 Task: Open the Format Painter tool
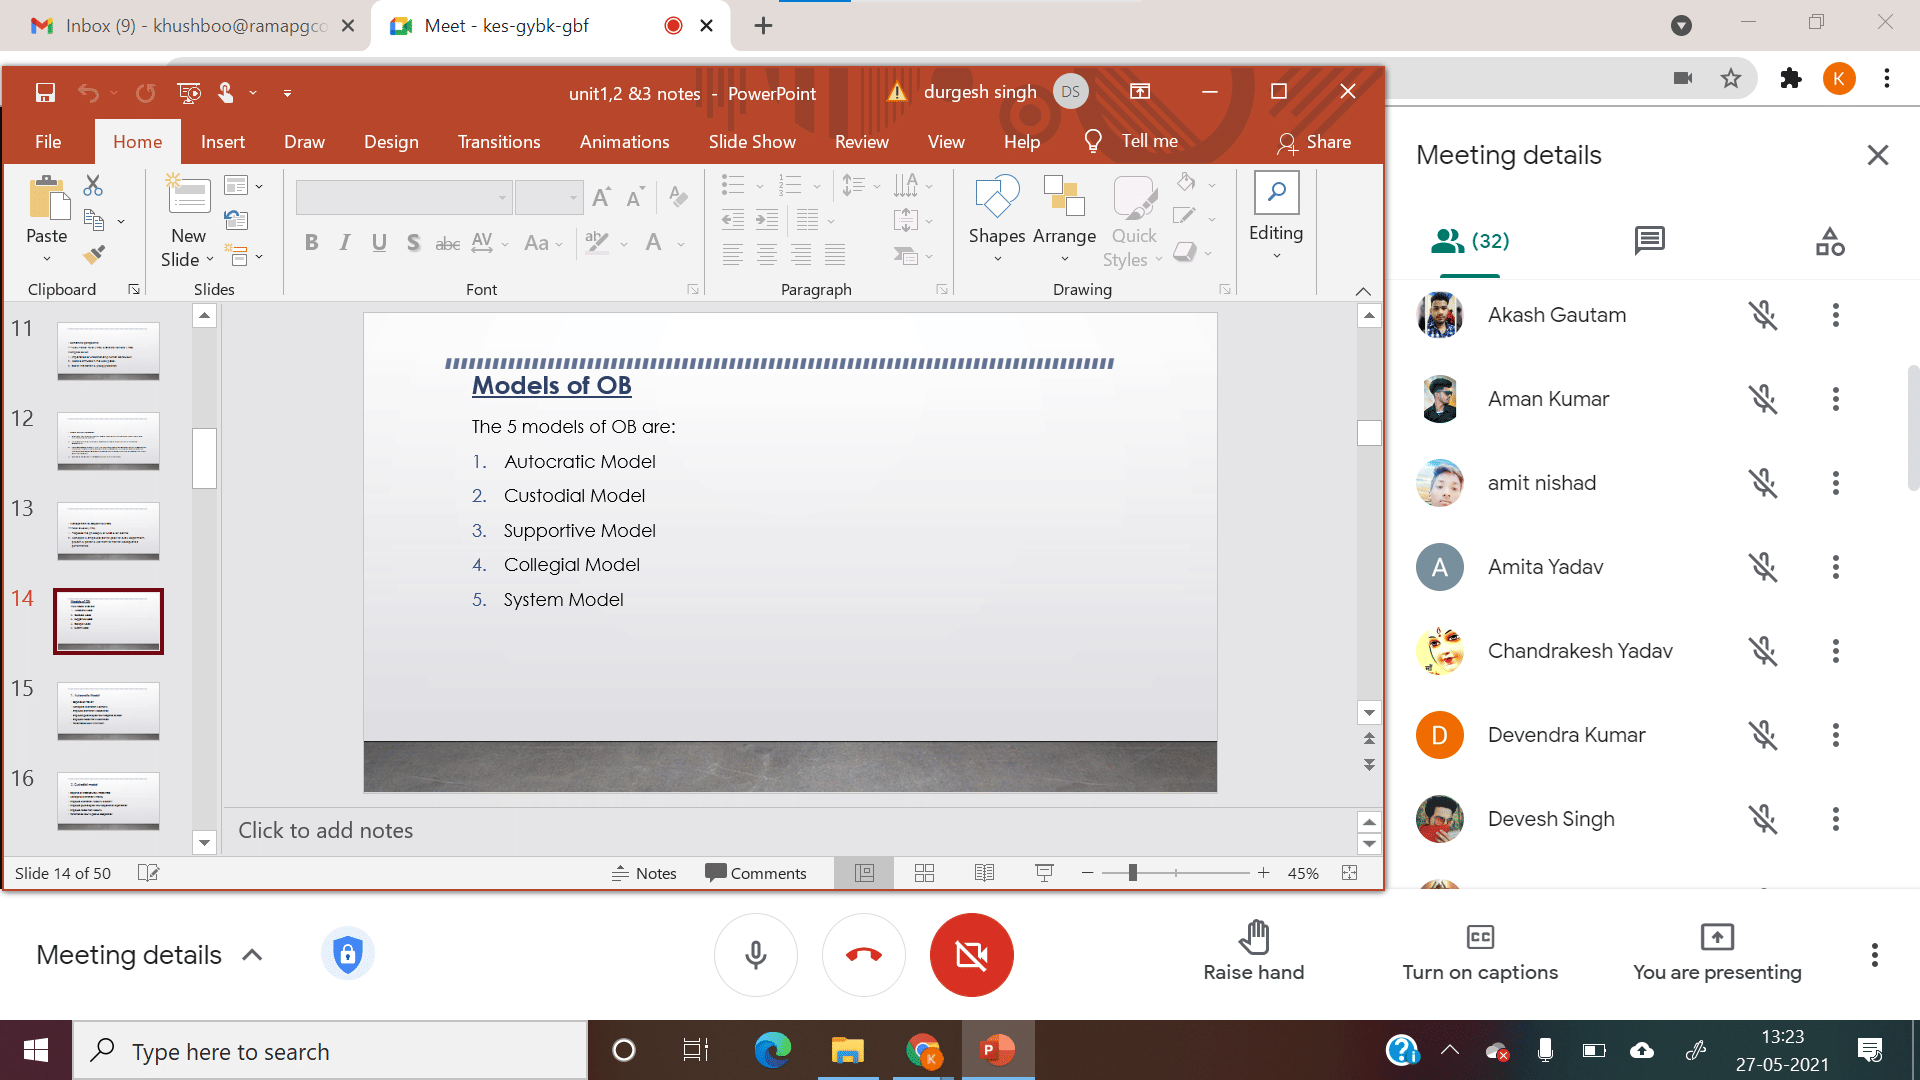[x=95, y=255]
